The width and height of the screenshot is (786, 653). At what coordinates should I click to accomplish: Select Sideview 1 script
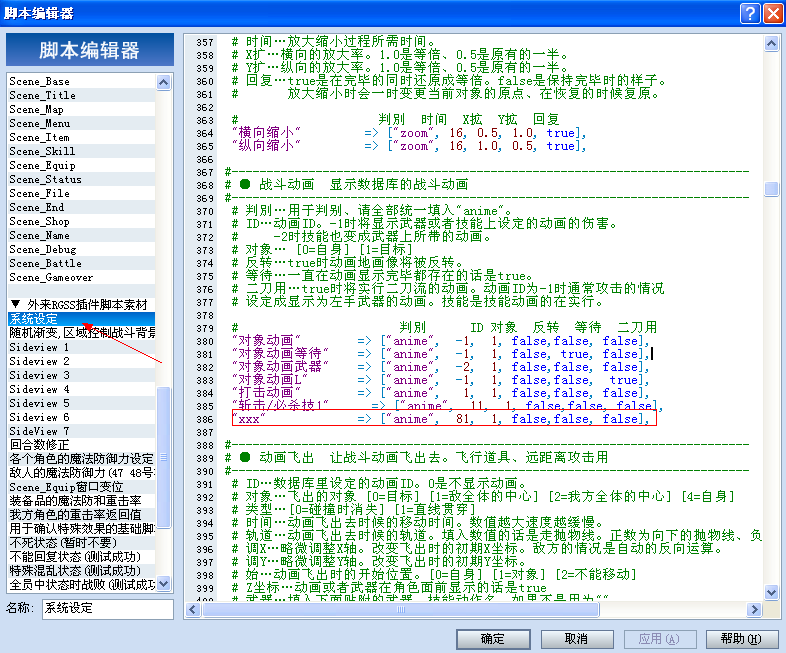point(82,347)
